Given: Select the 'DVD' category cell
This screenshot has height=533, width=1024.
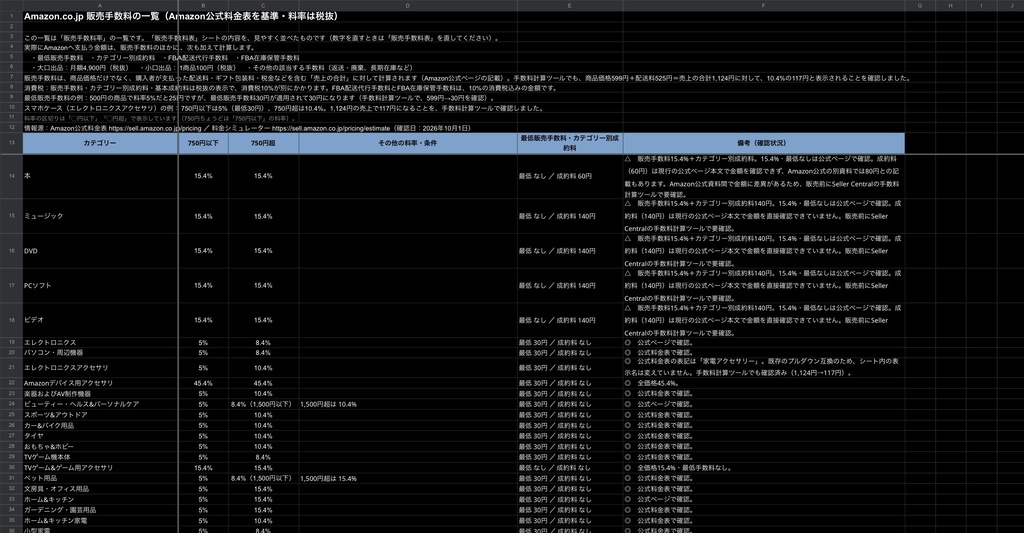Looking at the screenshot, I should pos(100,251).
